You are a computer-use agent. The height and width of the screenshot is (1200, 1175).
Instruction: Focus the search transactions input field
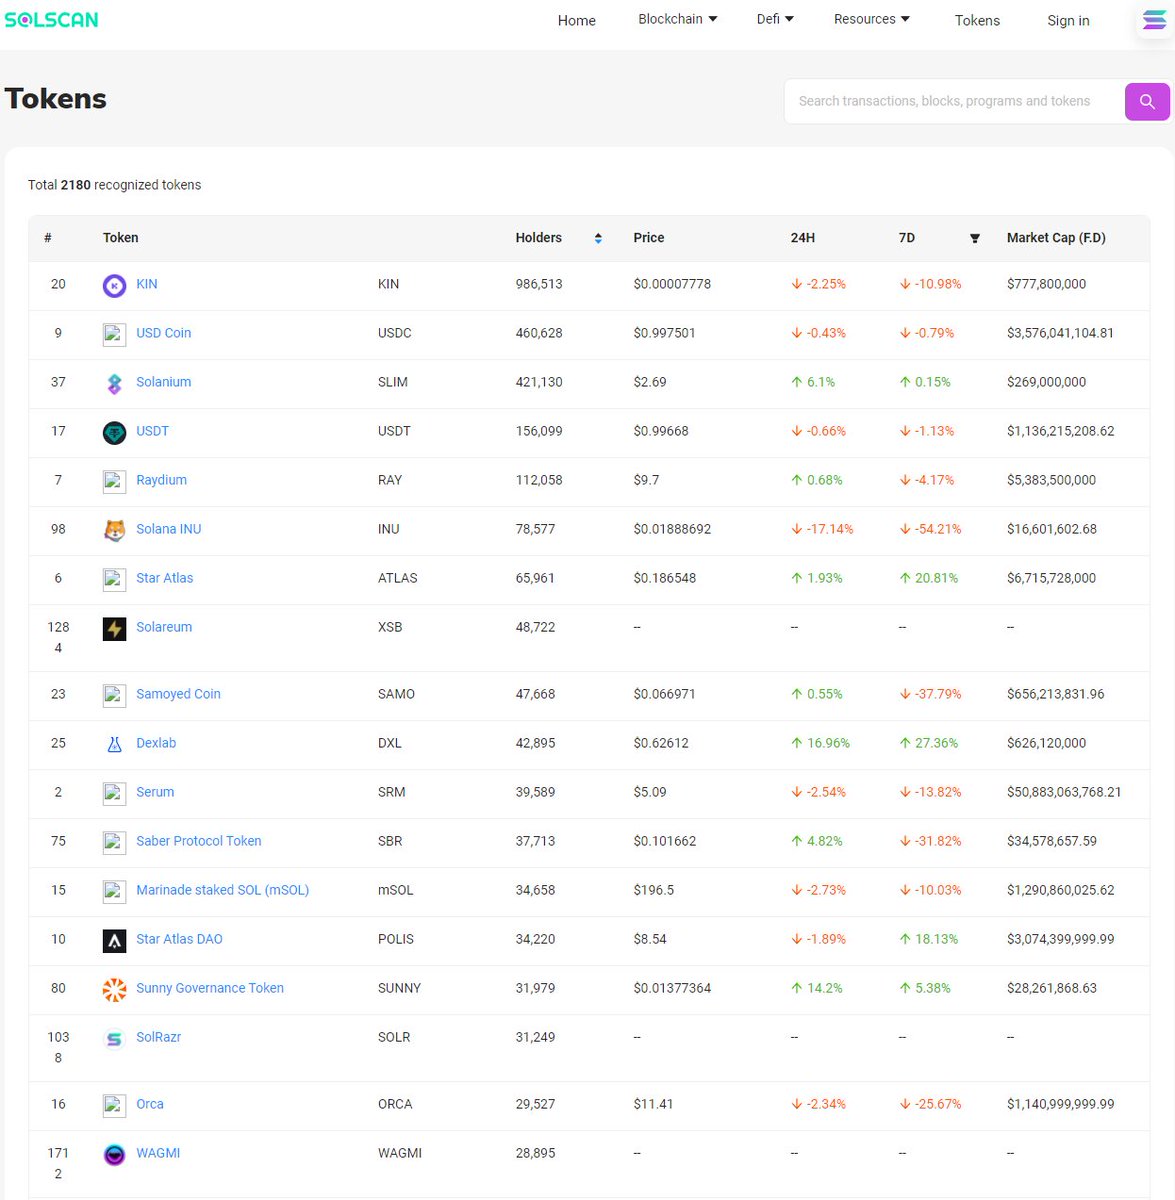point(954,101)
